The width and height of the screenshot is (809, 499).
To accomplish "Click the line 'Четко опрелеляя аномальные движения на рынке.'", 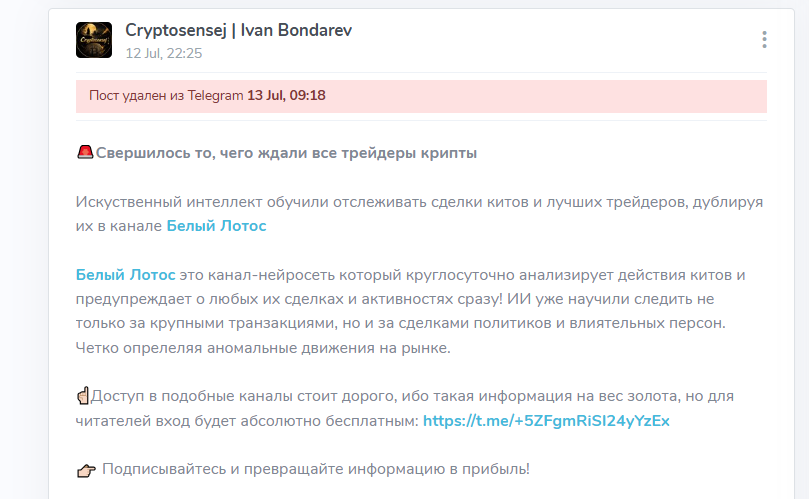I will point(263,348).
